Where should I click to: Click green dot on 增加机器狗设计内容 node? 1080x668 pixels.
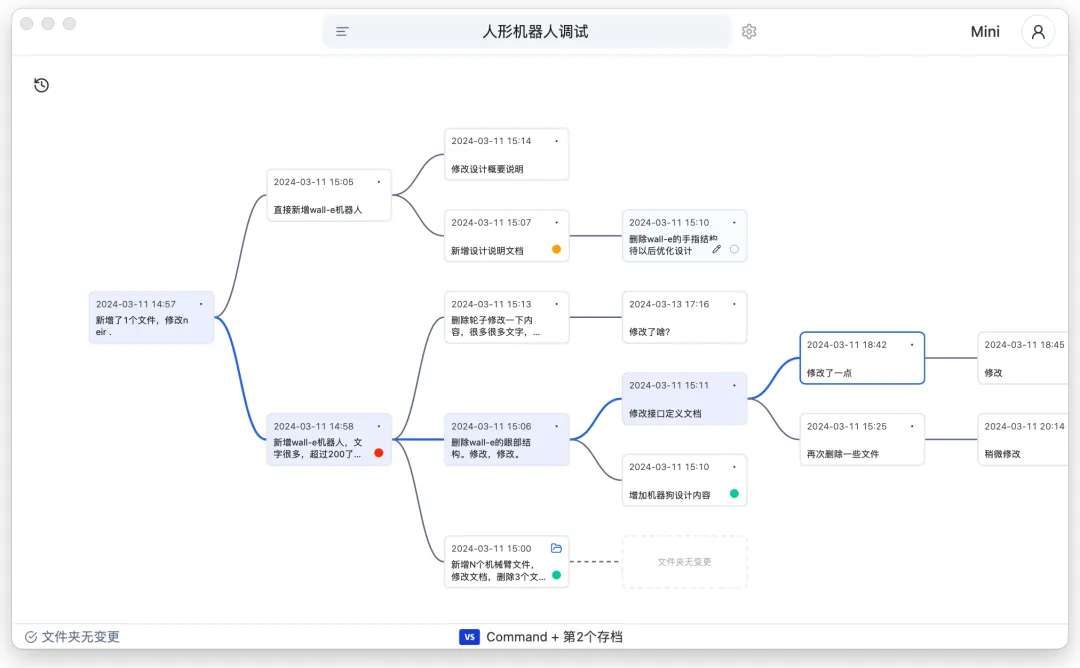point(734,494)
